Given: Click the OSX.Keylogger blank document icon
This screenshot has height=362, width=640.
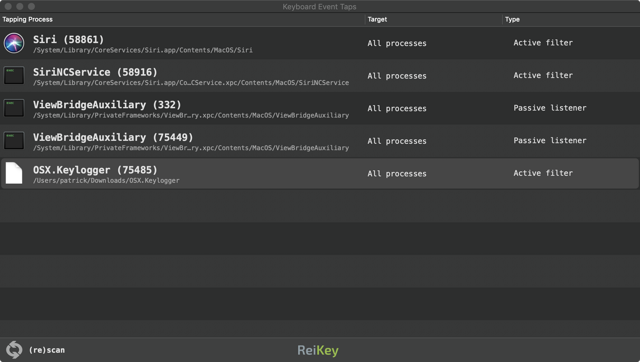Looking at the screenshot, I should click(x=14, y=173).
